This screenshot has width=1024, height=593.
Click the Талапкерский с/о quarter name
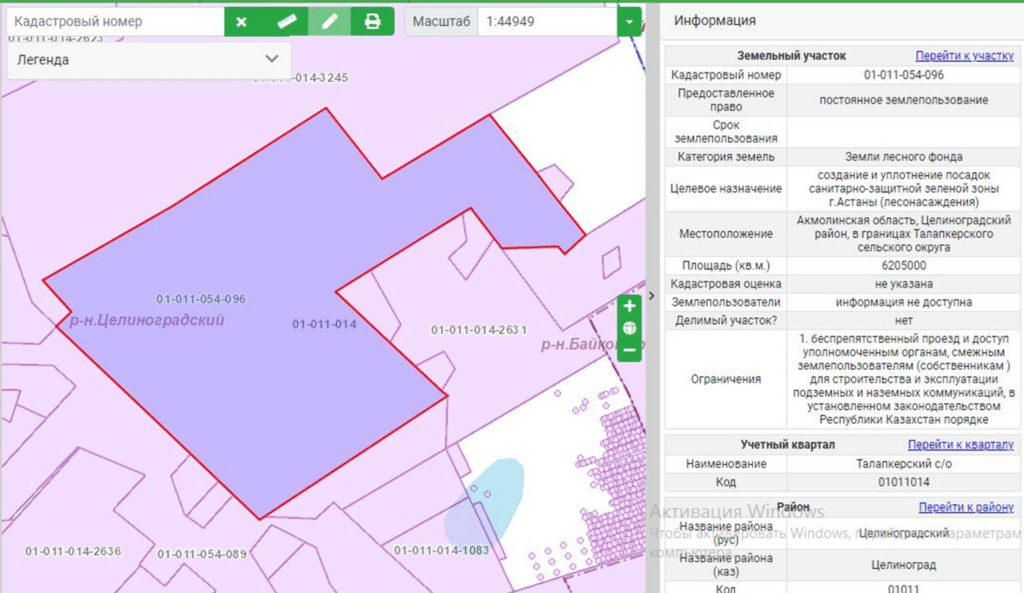click(x=904, y=464)
